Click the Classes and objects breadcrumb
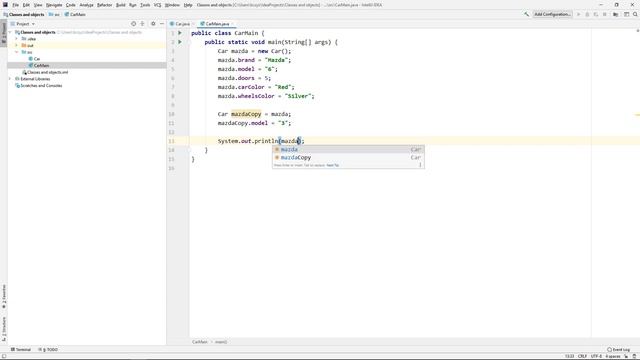Viewport: 640px width, 360px height. [x=24, y=14]
